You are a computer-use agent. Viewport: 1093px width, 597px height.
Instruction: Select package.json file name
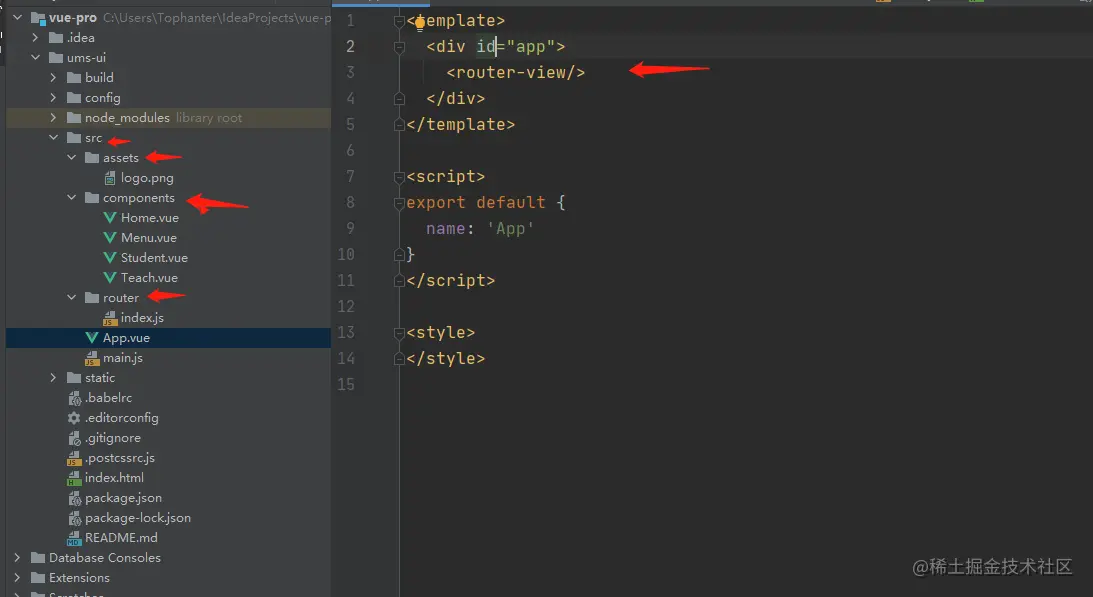(123, 498)
